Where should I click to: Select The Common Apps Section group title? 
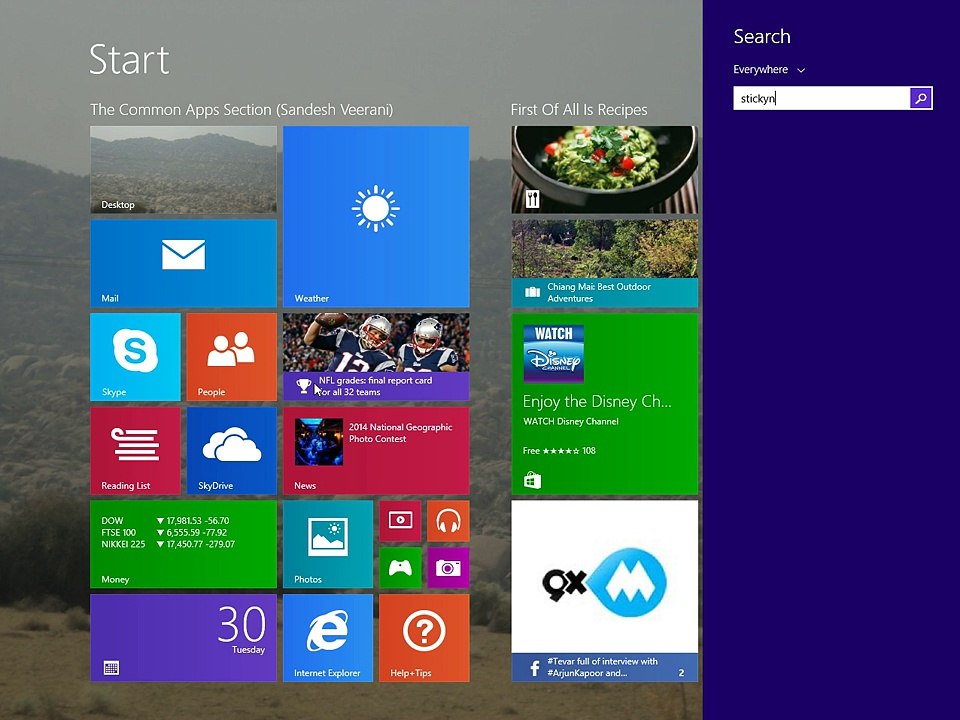coord(241,110)
